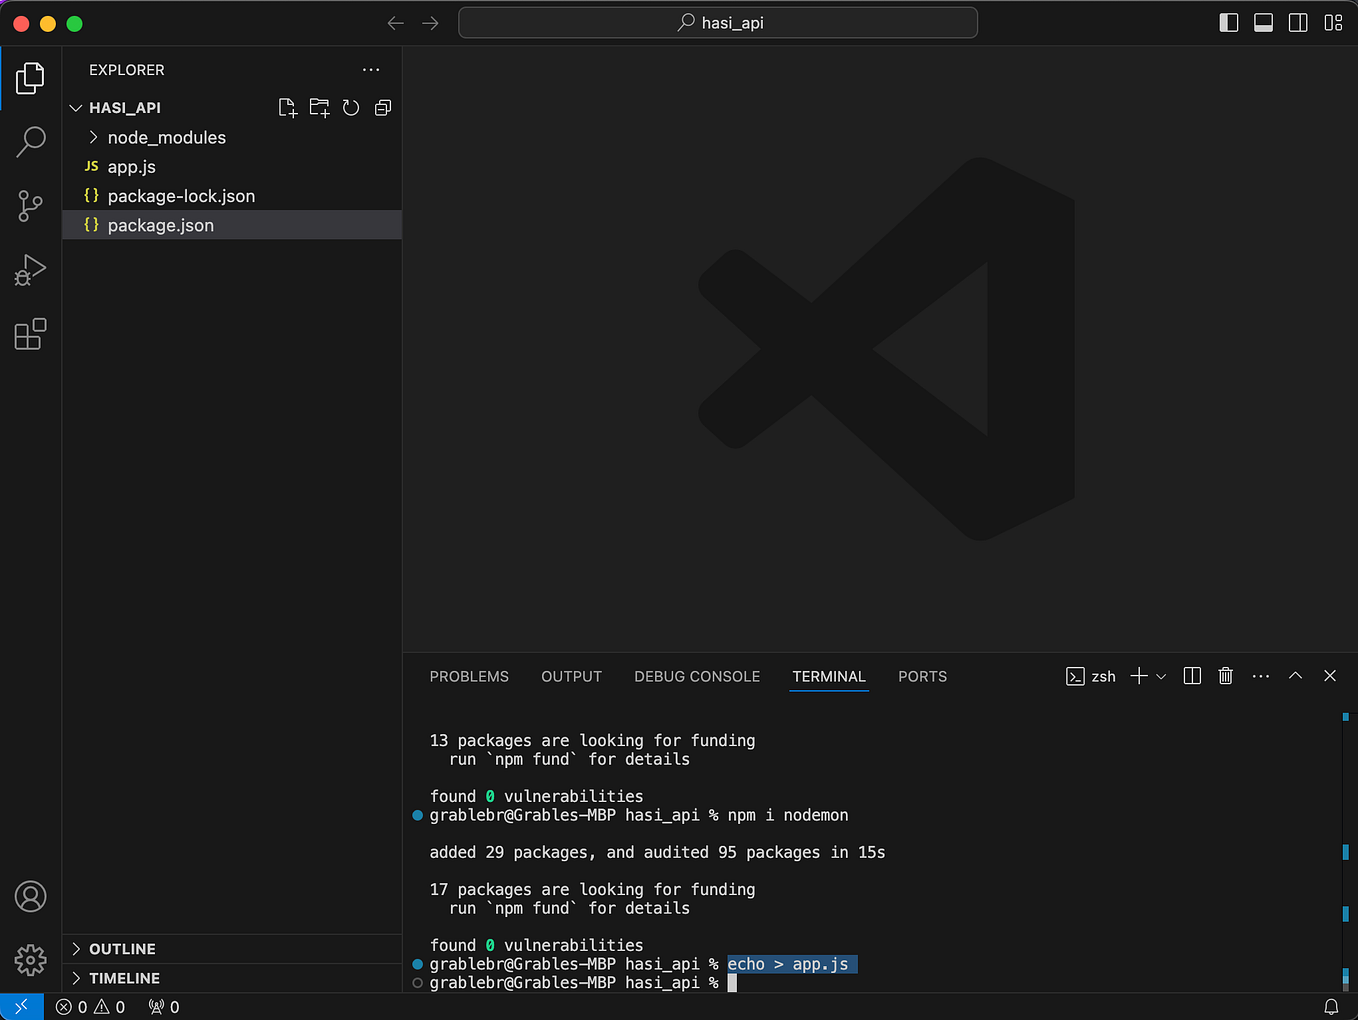The height and width of the screenshot is (1020, 1358).
Task: Open the PORTS tab
Action: point(921,676)
